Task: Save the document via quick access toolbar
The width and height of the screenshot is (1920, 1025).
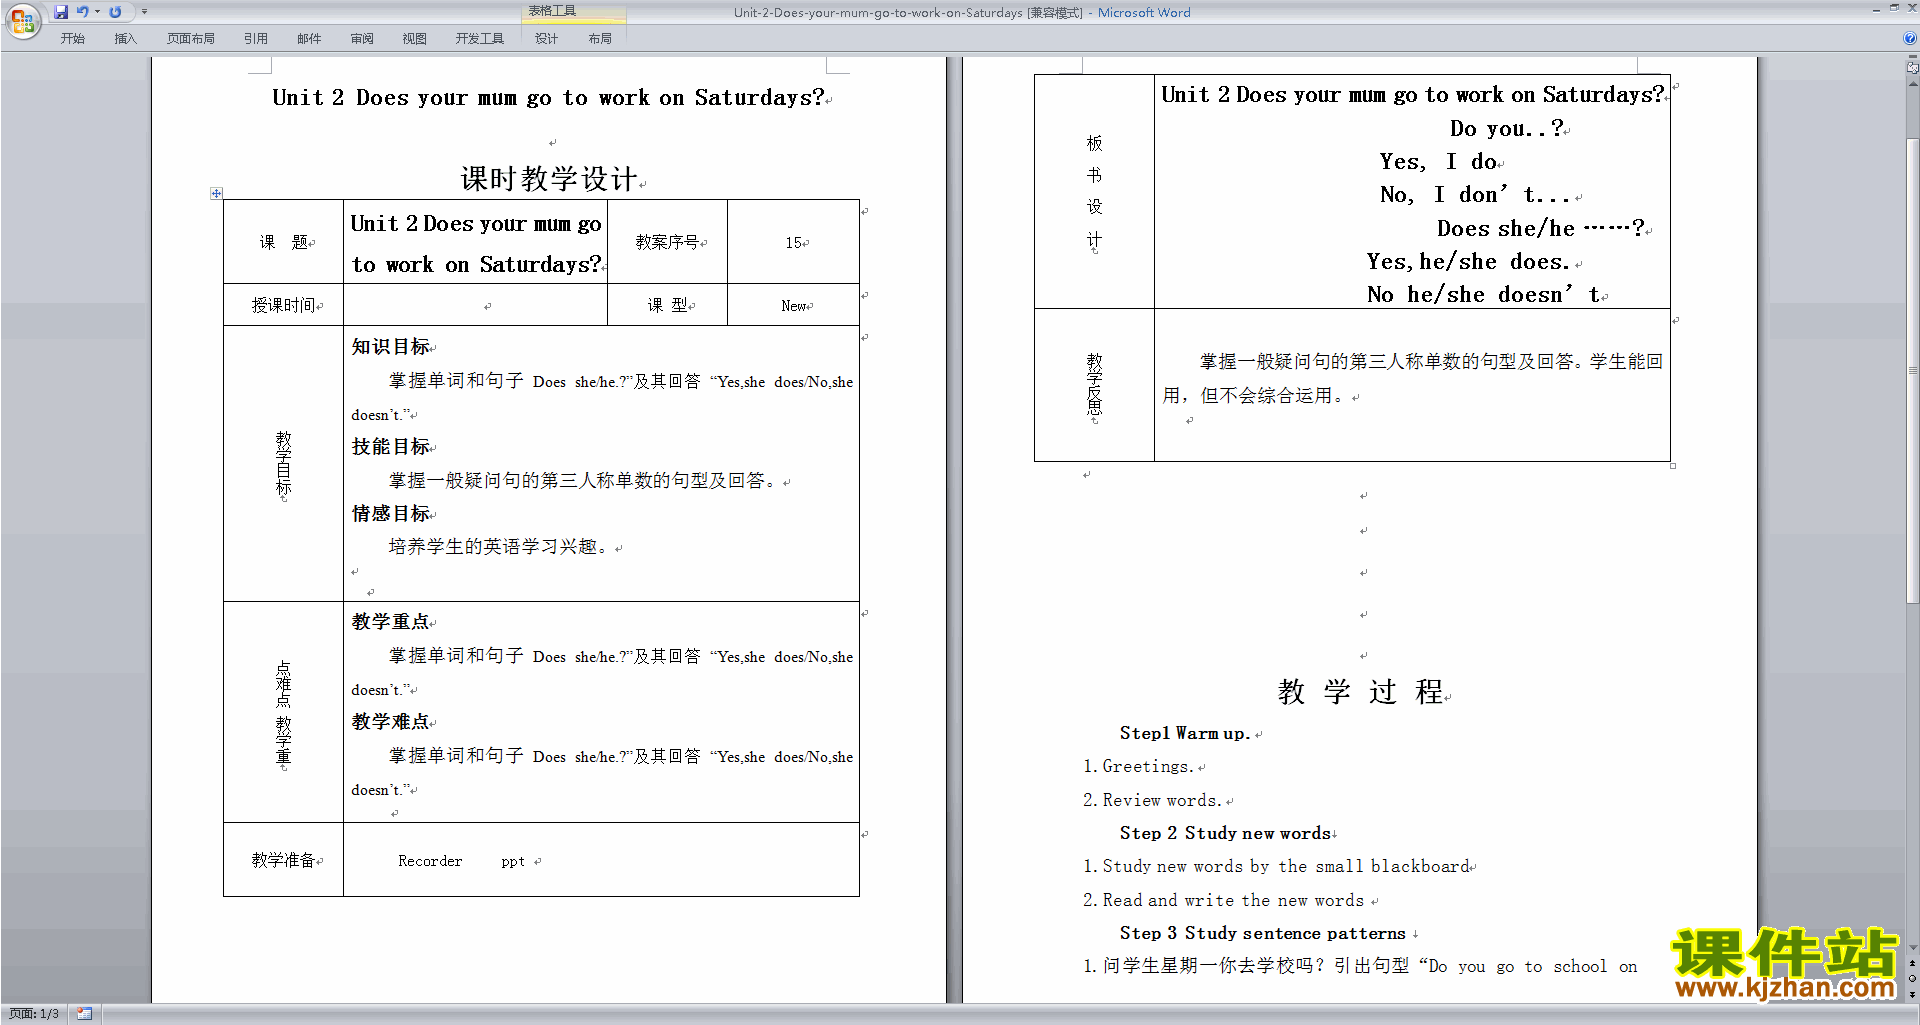Action: pyautogui.click(x=61, y=12)
